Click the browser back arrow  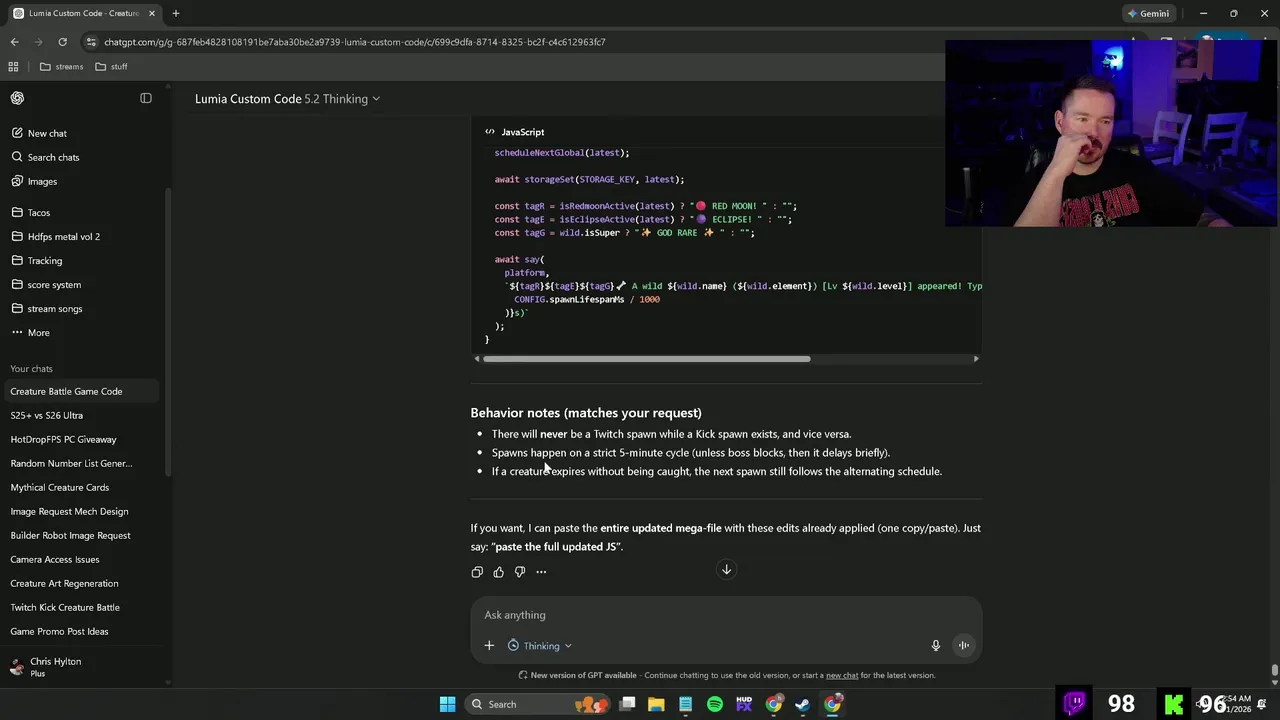point(14,42)
